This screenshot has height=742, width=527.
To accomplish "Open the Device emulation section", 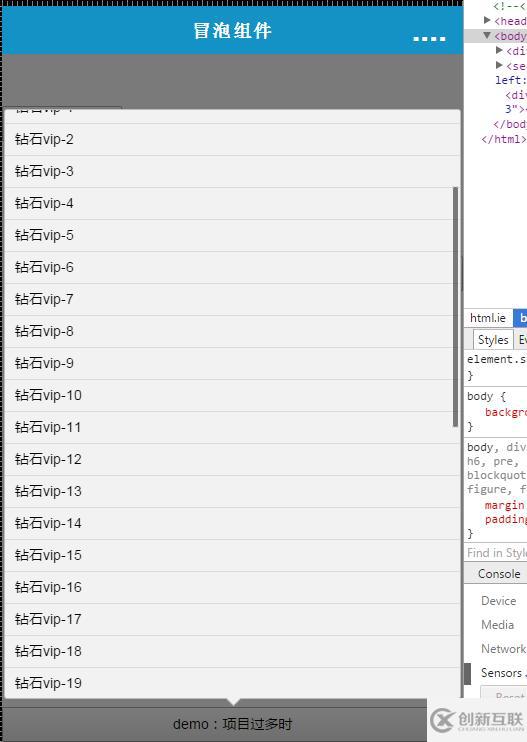I will tap(499, 601).
